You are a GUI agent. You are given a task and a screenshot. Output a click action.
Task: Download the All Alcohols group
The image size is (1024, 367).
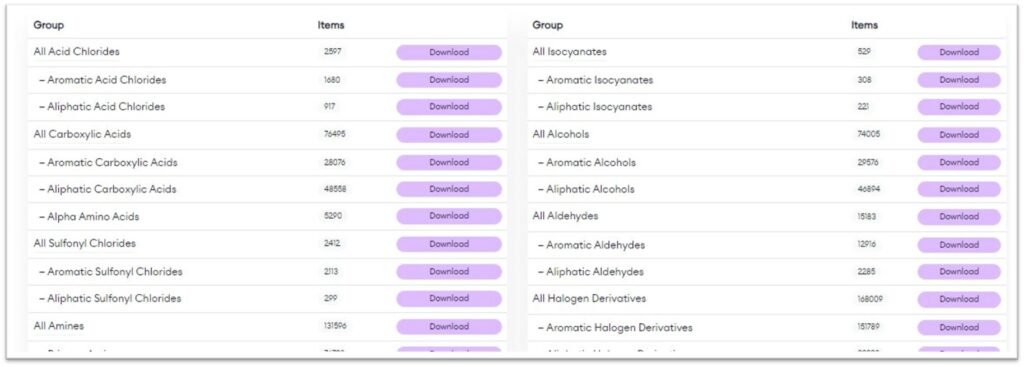click(959, 135)
